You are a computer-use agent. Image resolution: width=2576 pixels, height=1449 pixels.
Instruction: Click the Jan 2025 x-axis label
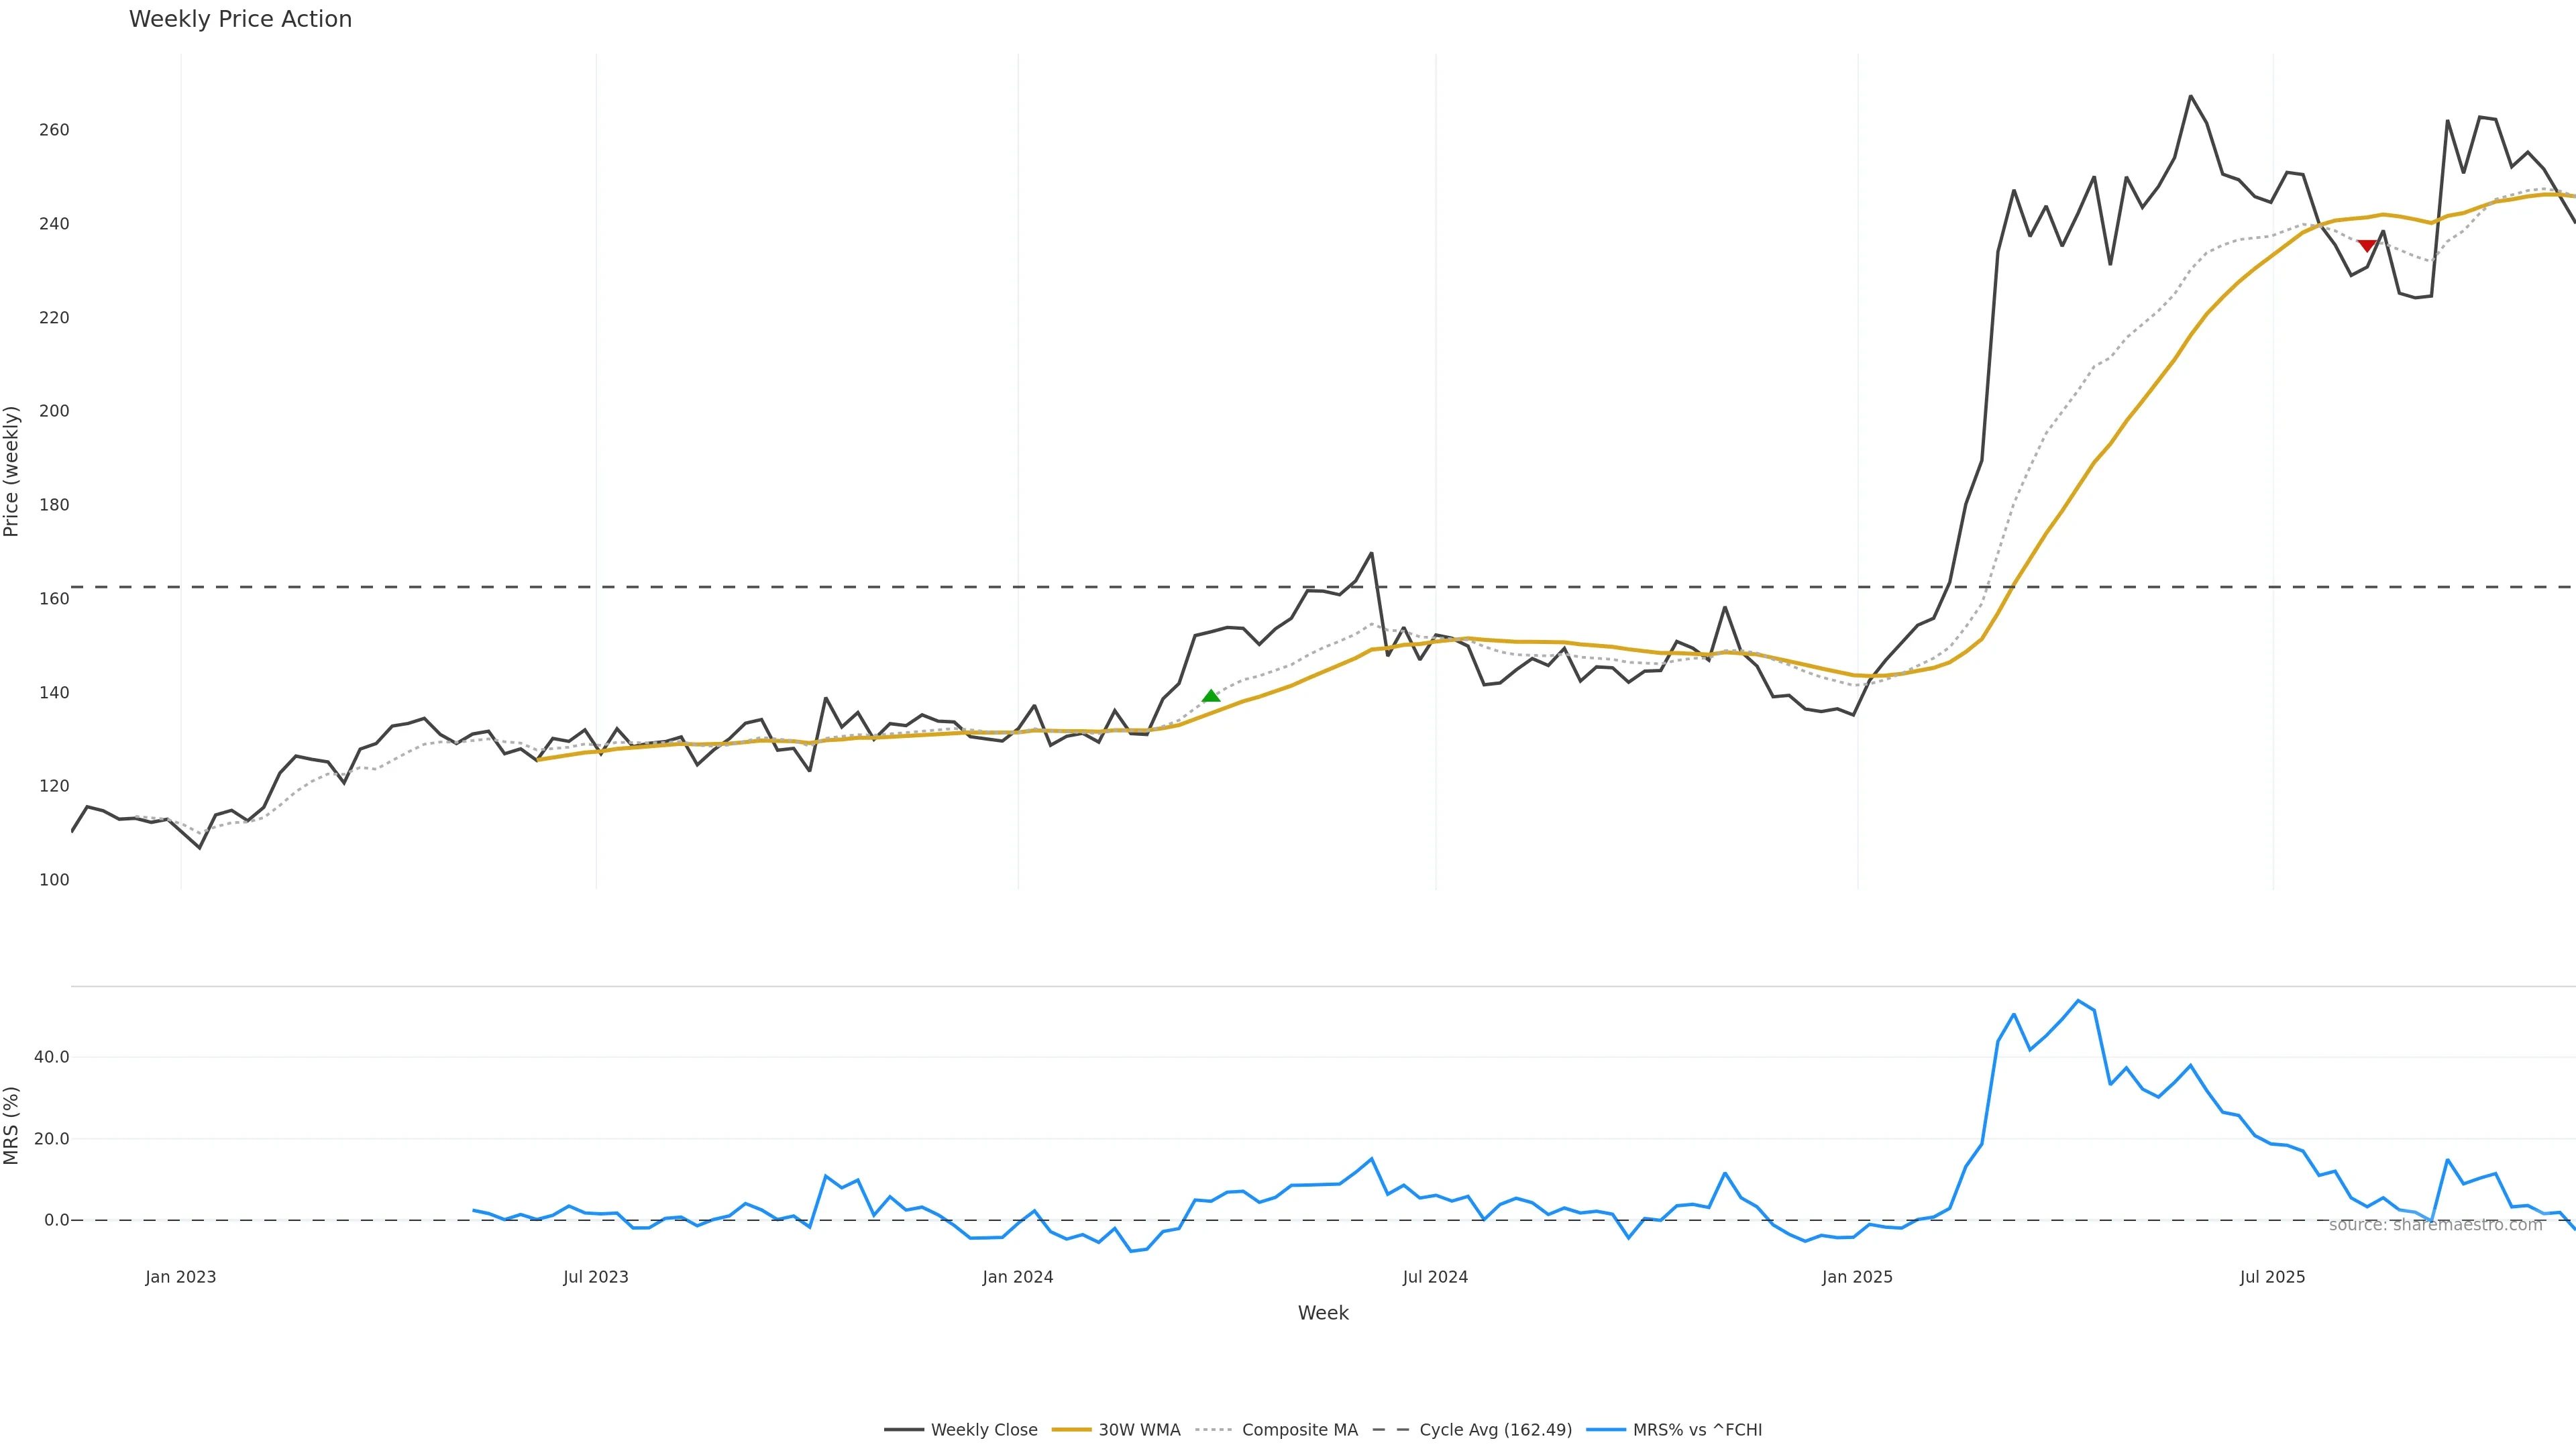pos(1857,1277)
